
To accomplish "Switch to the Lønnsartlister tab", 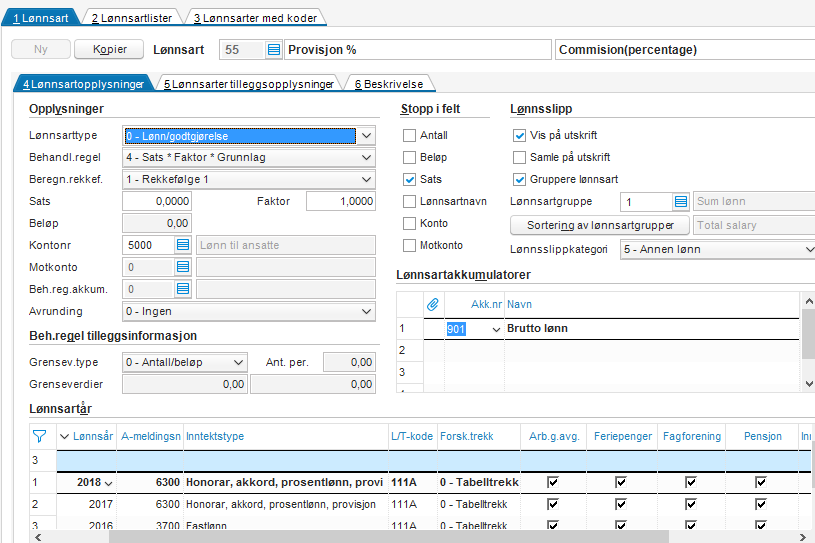I will tap(132, 18).
